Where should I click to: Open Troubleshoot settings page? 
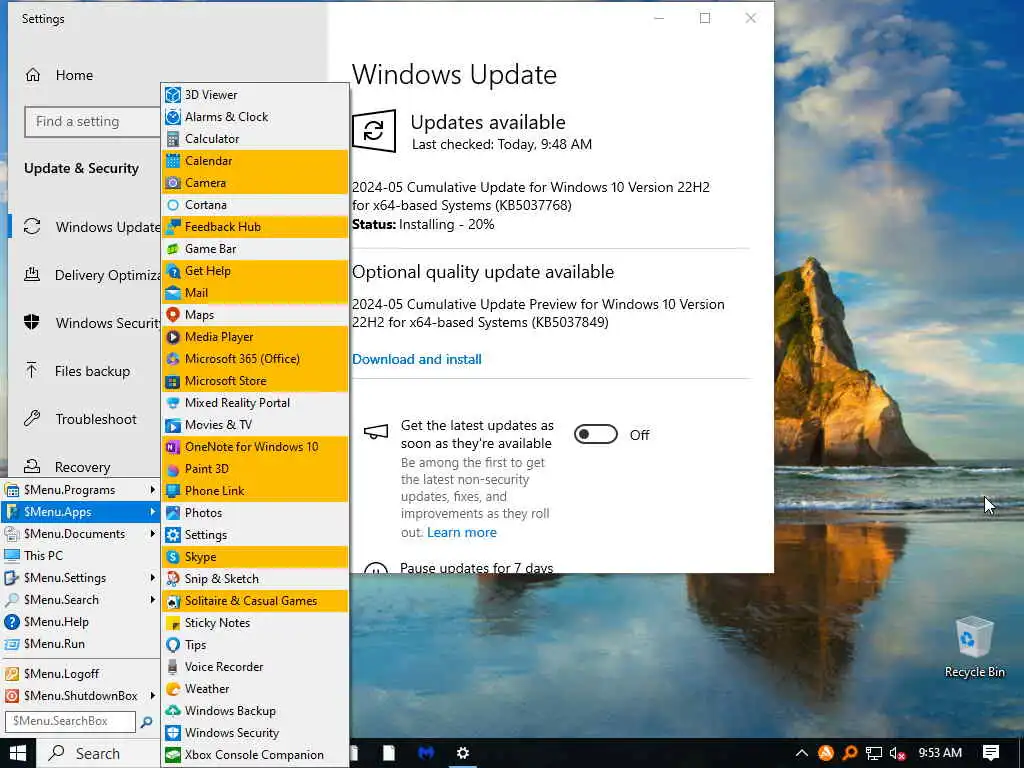80,419
